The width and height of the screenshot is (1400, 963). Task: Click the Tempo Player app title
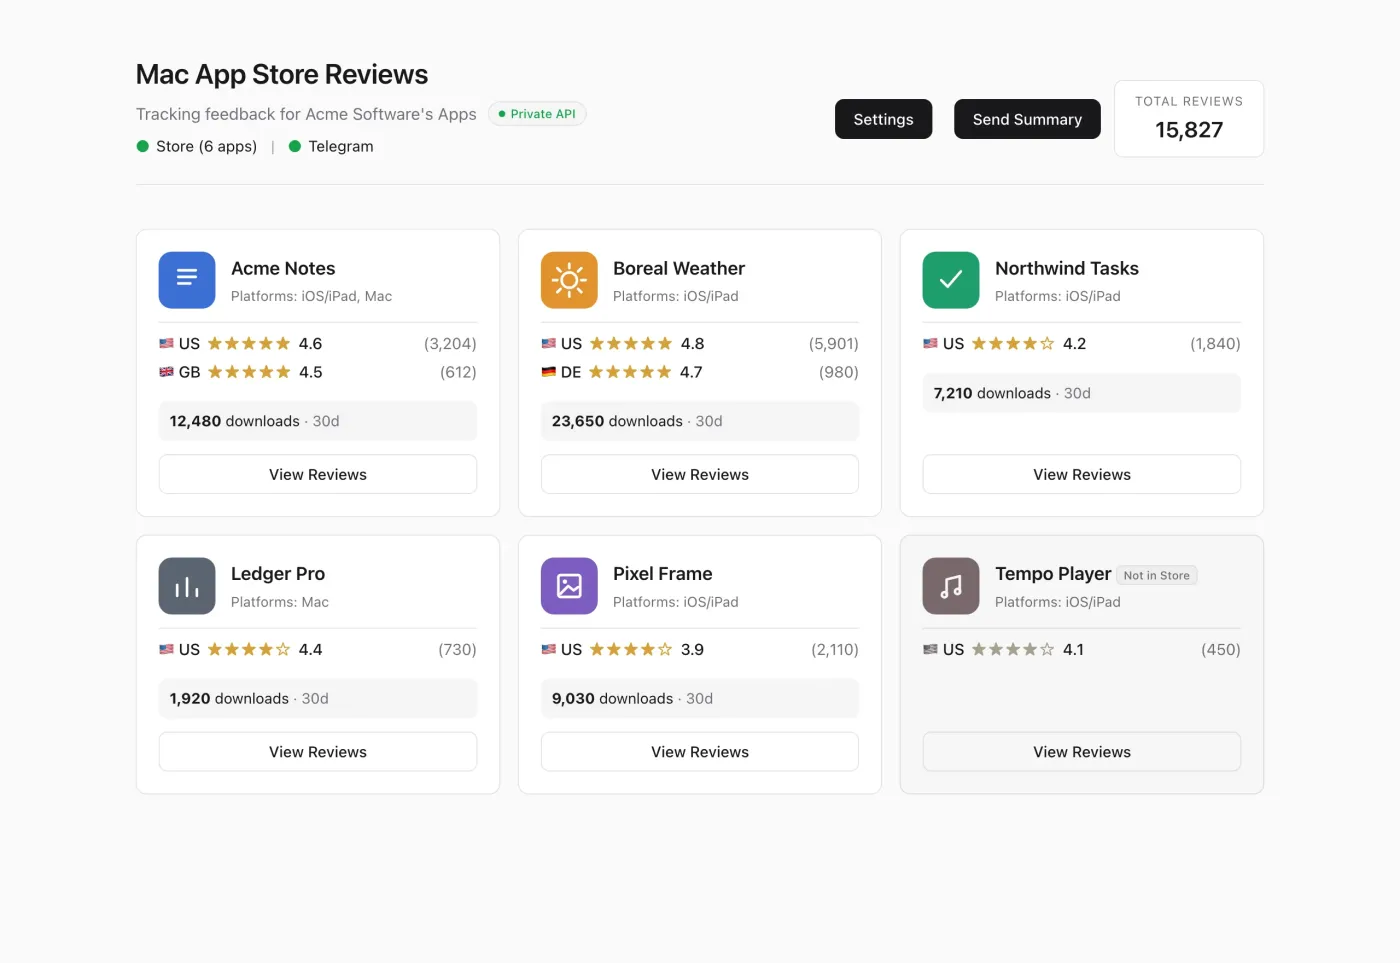1053,574
